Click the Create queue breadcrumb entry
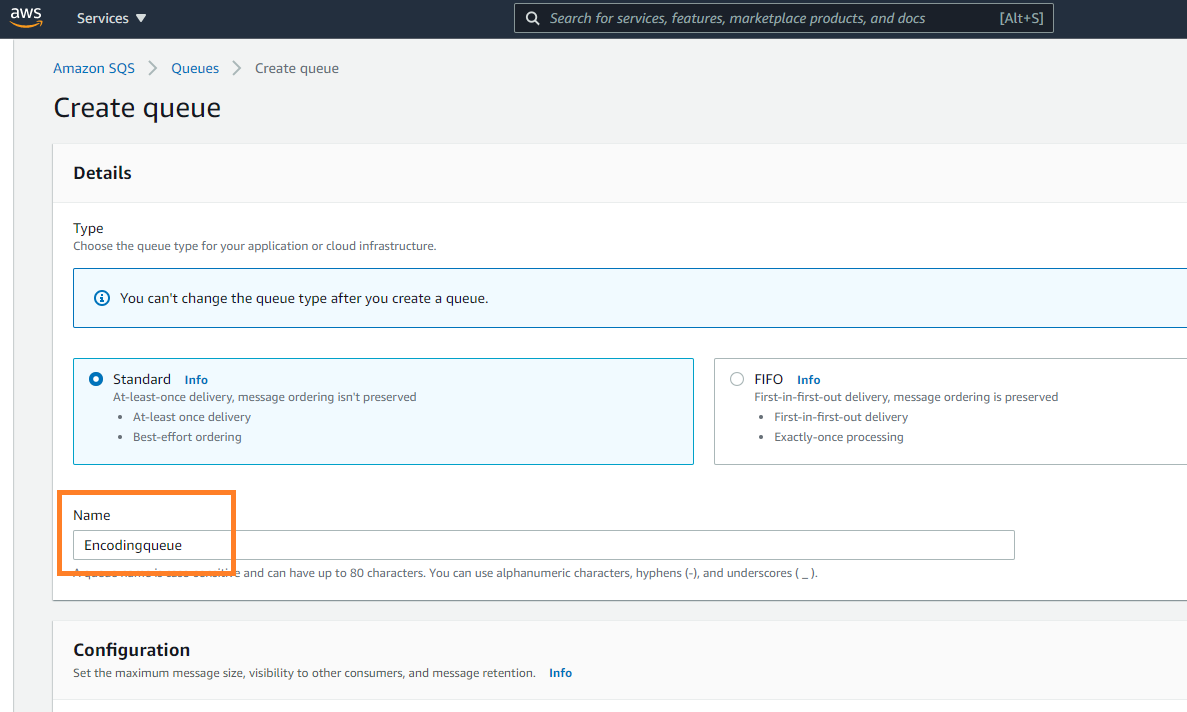Image resolution: width=1187 pixels, height=712 pixels. [296, 67]
